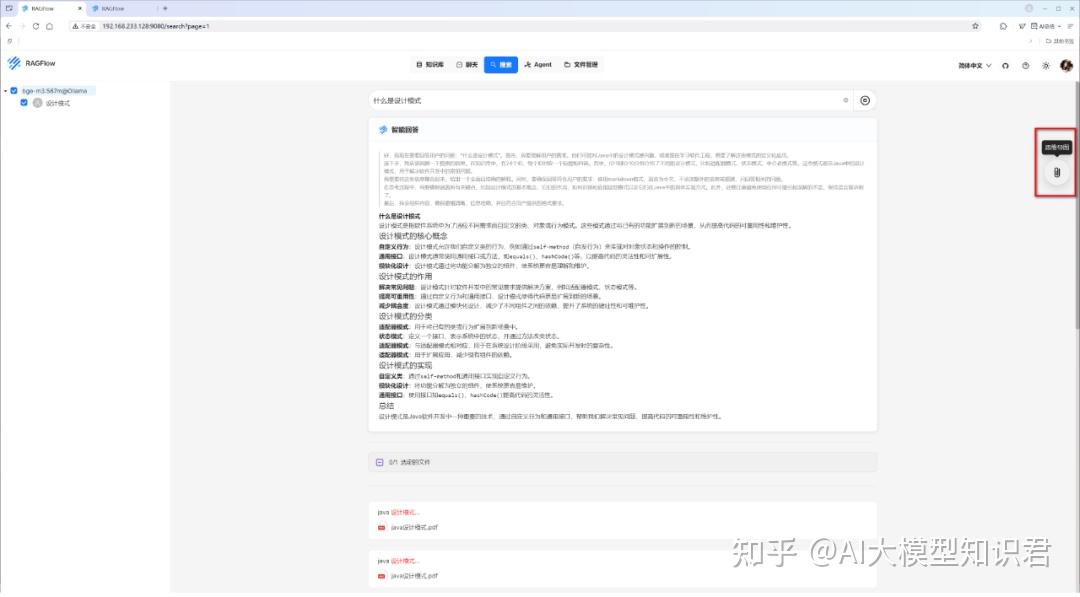1080x597 pixels.
Task: Uncheck the 设计模式 checkbox
Action: point(24,103)
